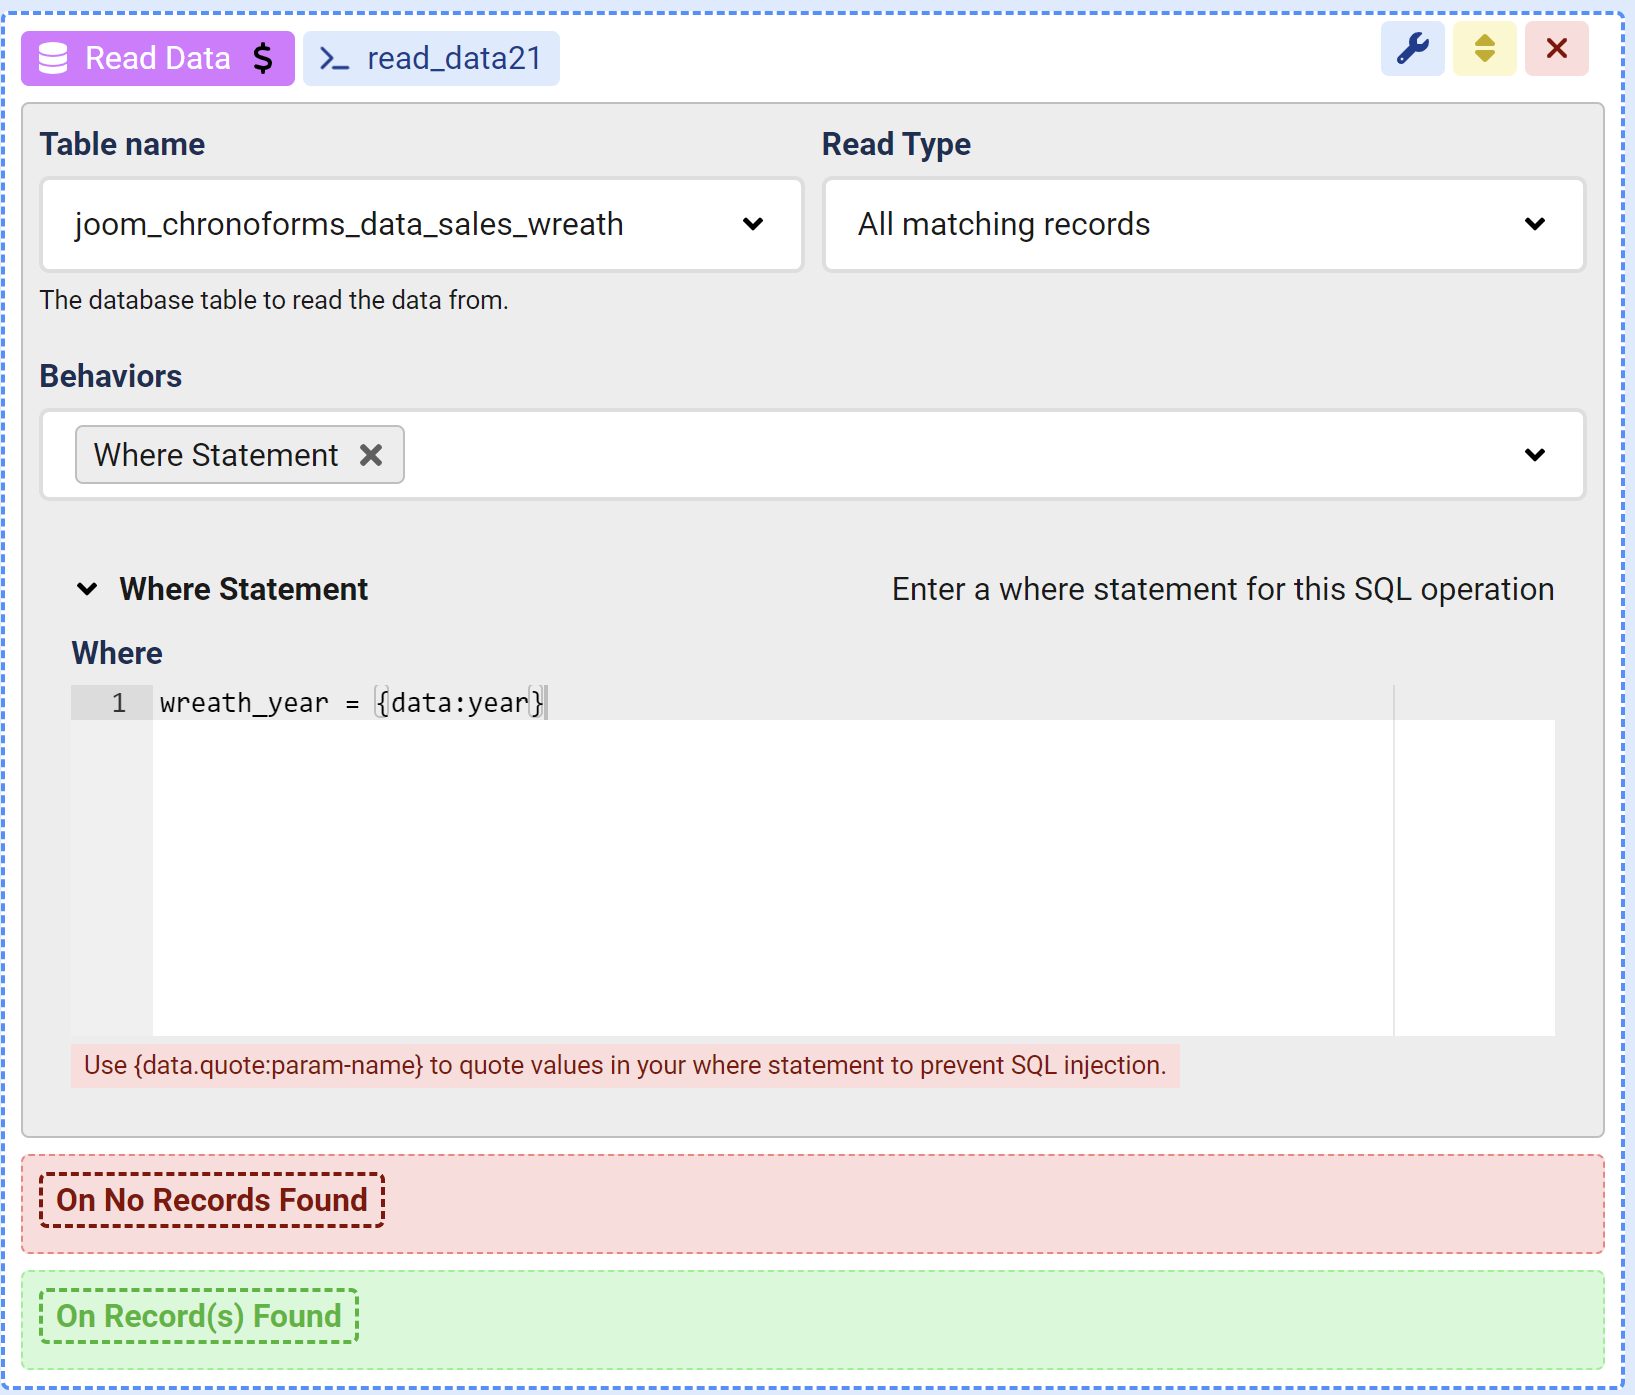Remove the Where Statement behavior tag
Viewport: 1635px width, 1395px height.
371,455
